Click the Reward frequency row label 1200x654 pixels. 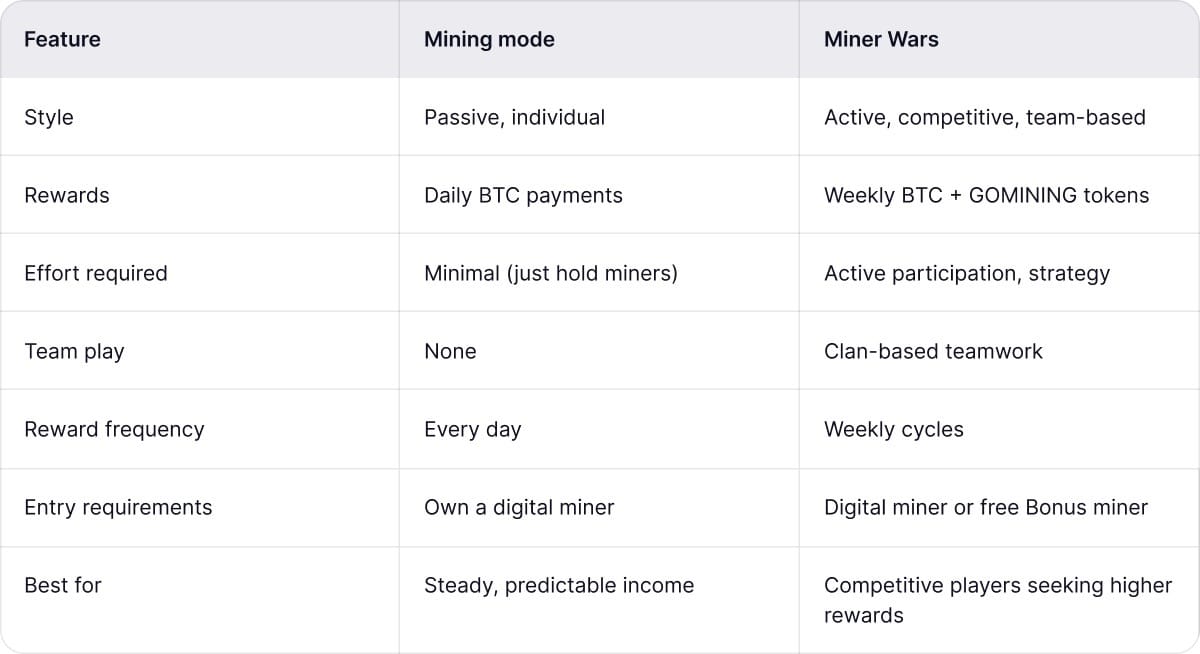click(114, 429)
